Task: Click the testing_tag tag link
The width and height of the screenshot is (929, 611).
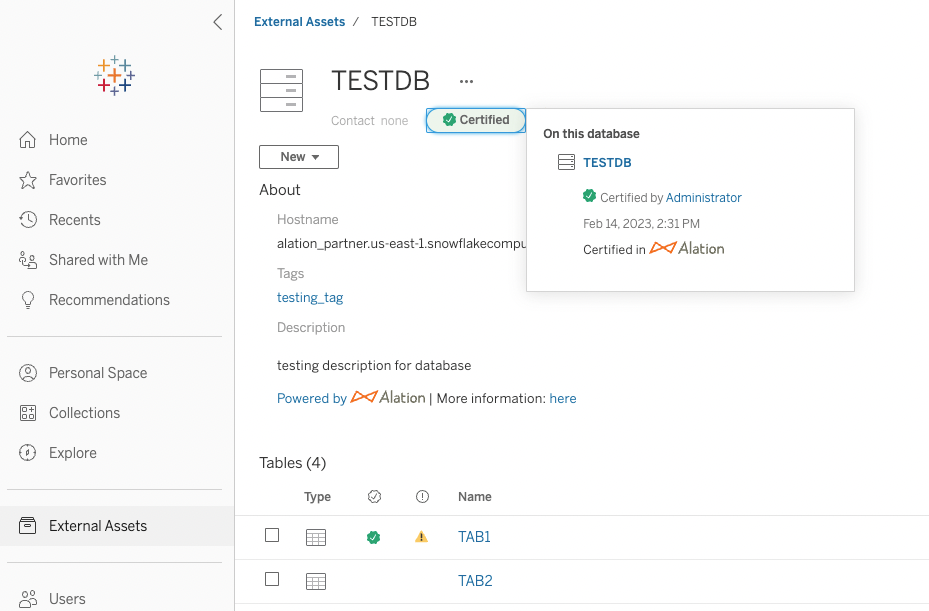Action: 310,297
